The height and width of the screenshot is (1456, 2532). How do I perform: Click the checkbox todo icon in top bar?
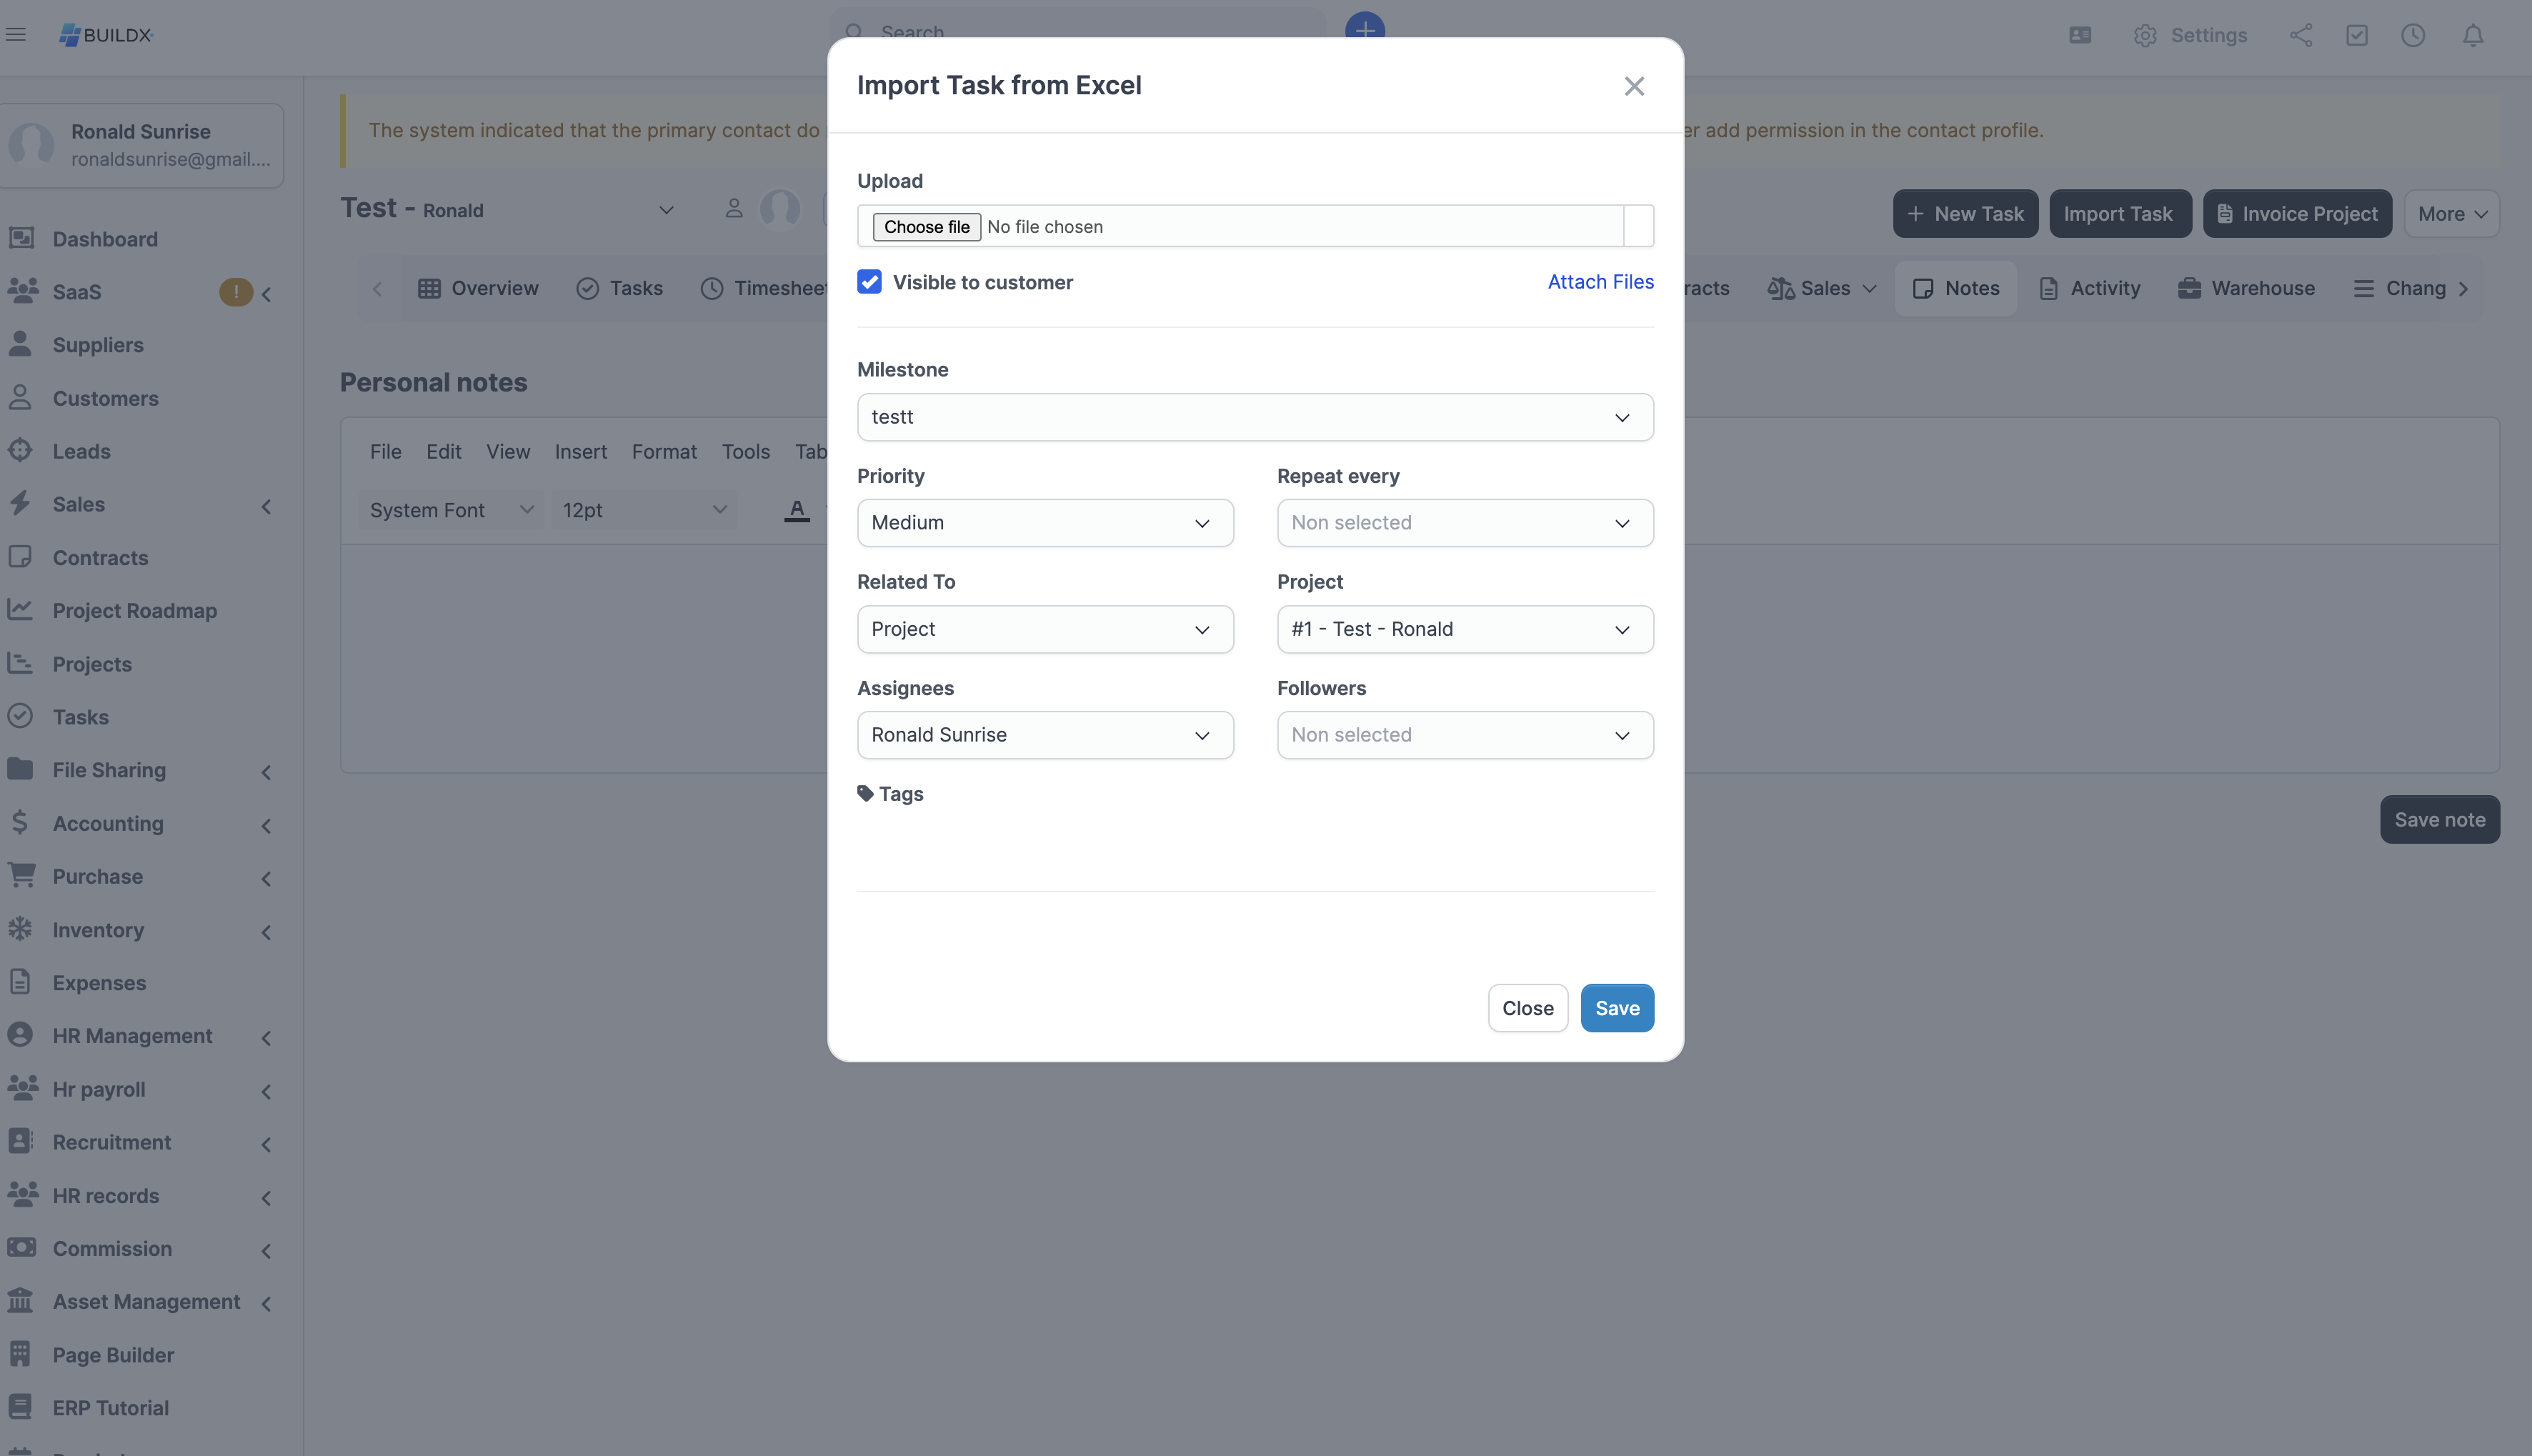pos(2356,36)
